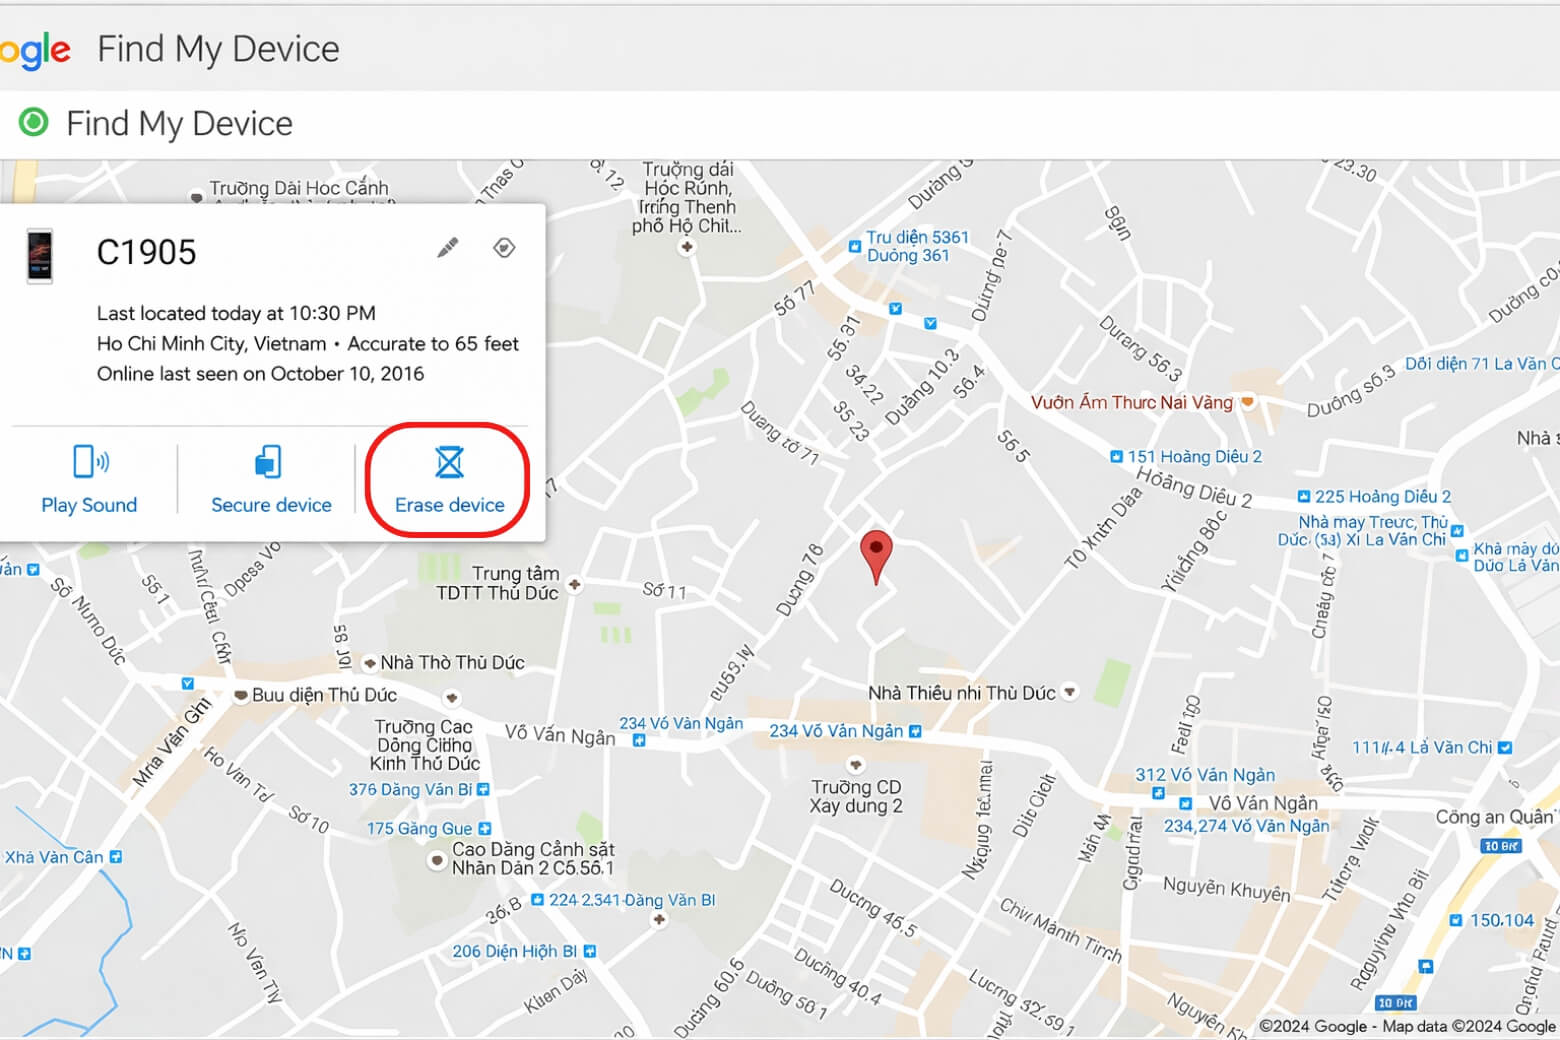Click the Play Sound icon on device card
This screenshot has height=1040, width=1560.
(89, 460)
